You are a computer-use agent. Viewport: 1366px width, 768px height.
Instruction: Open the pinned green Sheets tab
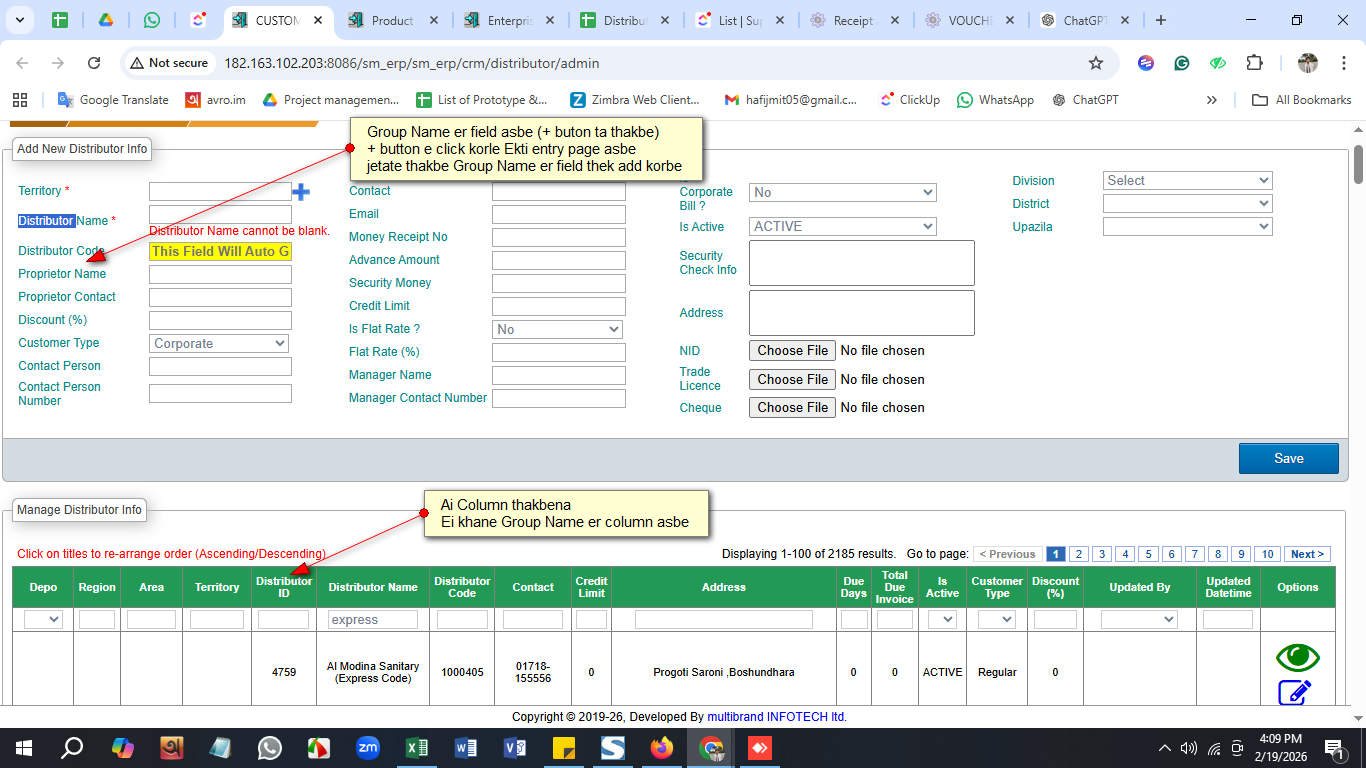[x=60, y=20]
